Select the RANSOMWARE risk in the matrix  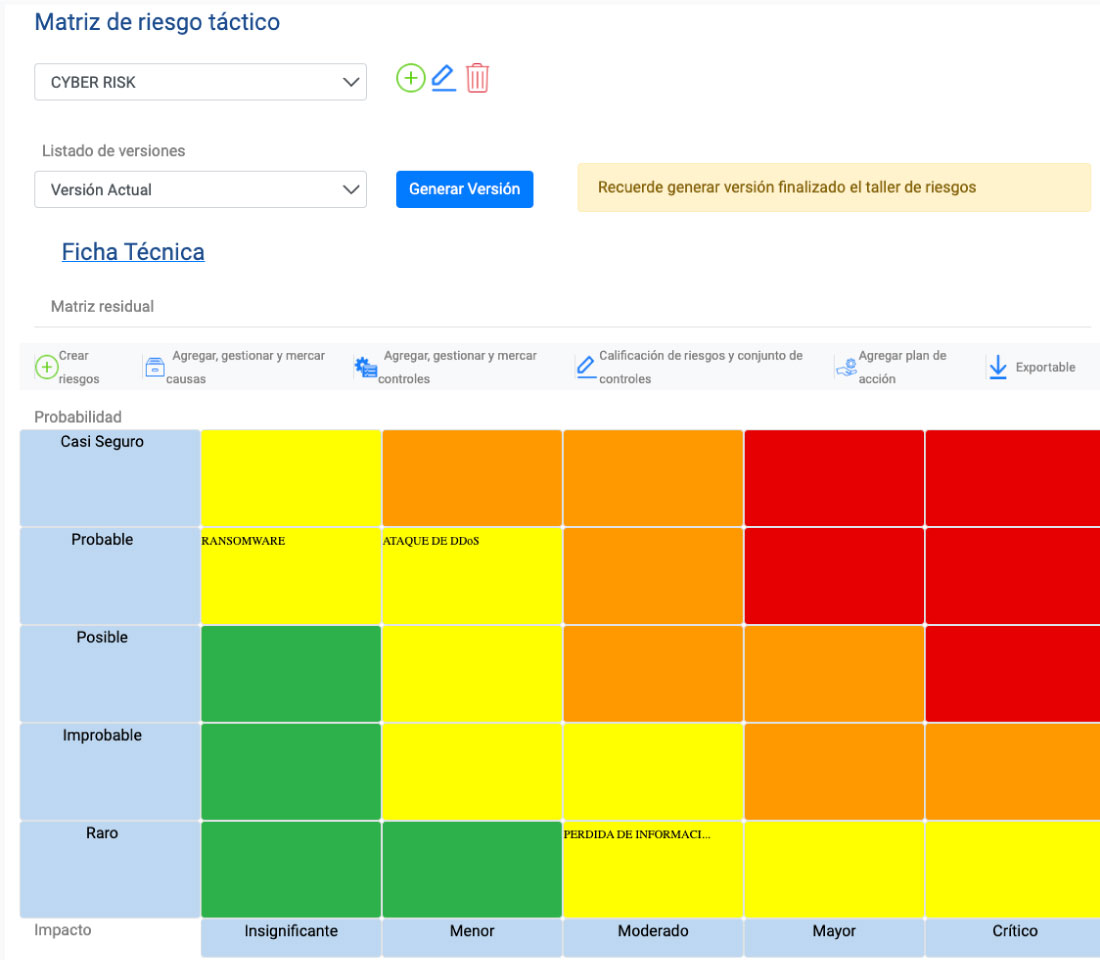[243, 541]
